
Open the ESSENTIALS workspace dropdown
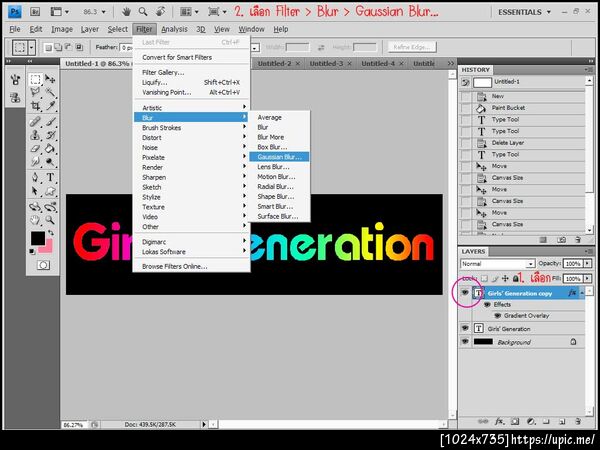click(524, 12)
